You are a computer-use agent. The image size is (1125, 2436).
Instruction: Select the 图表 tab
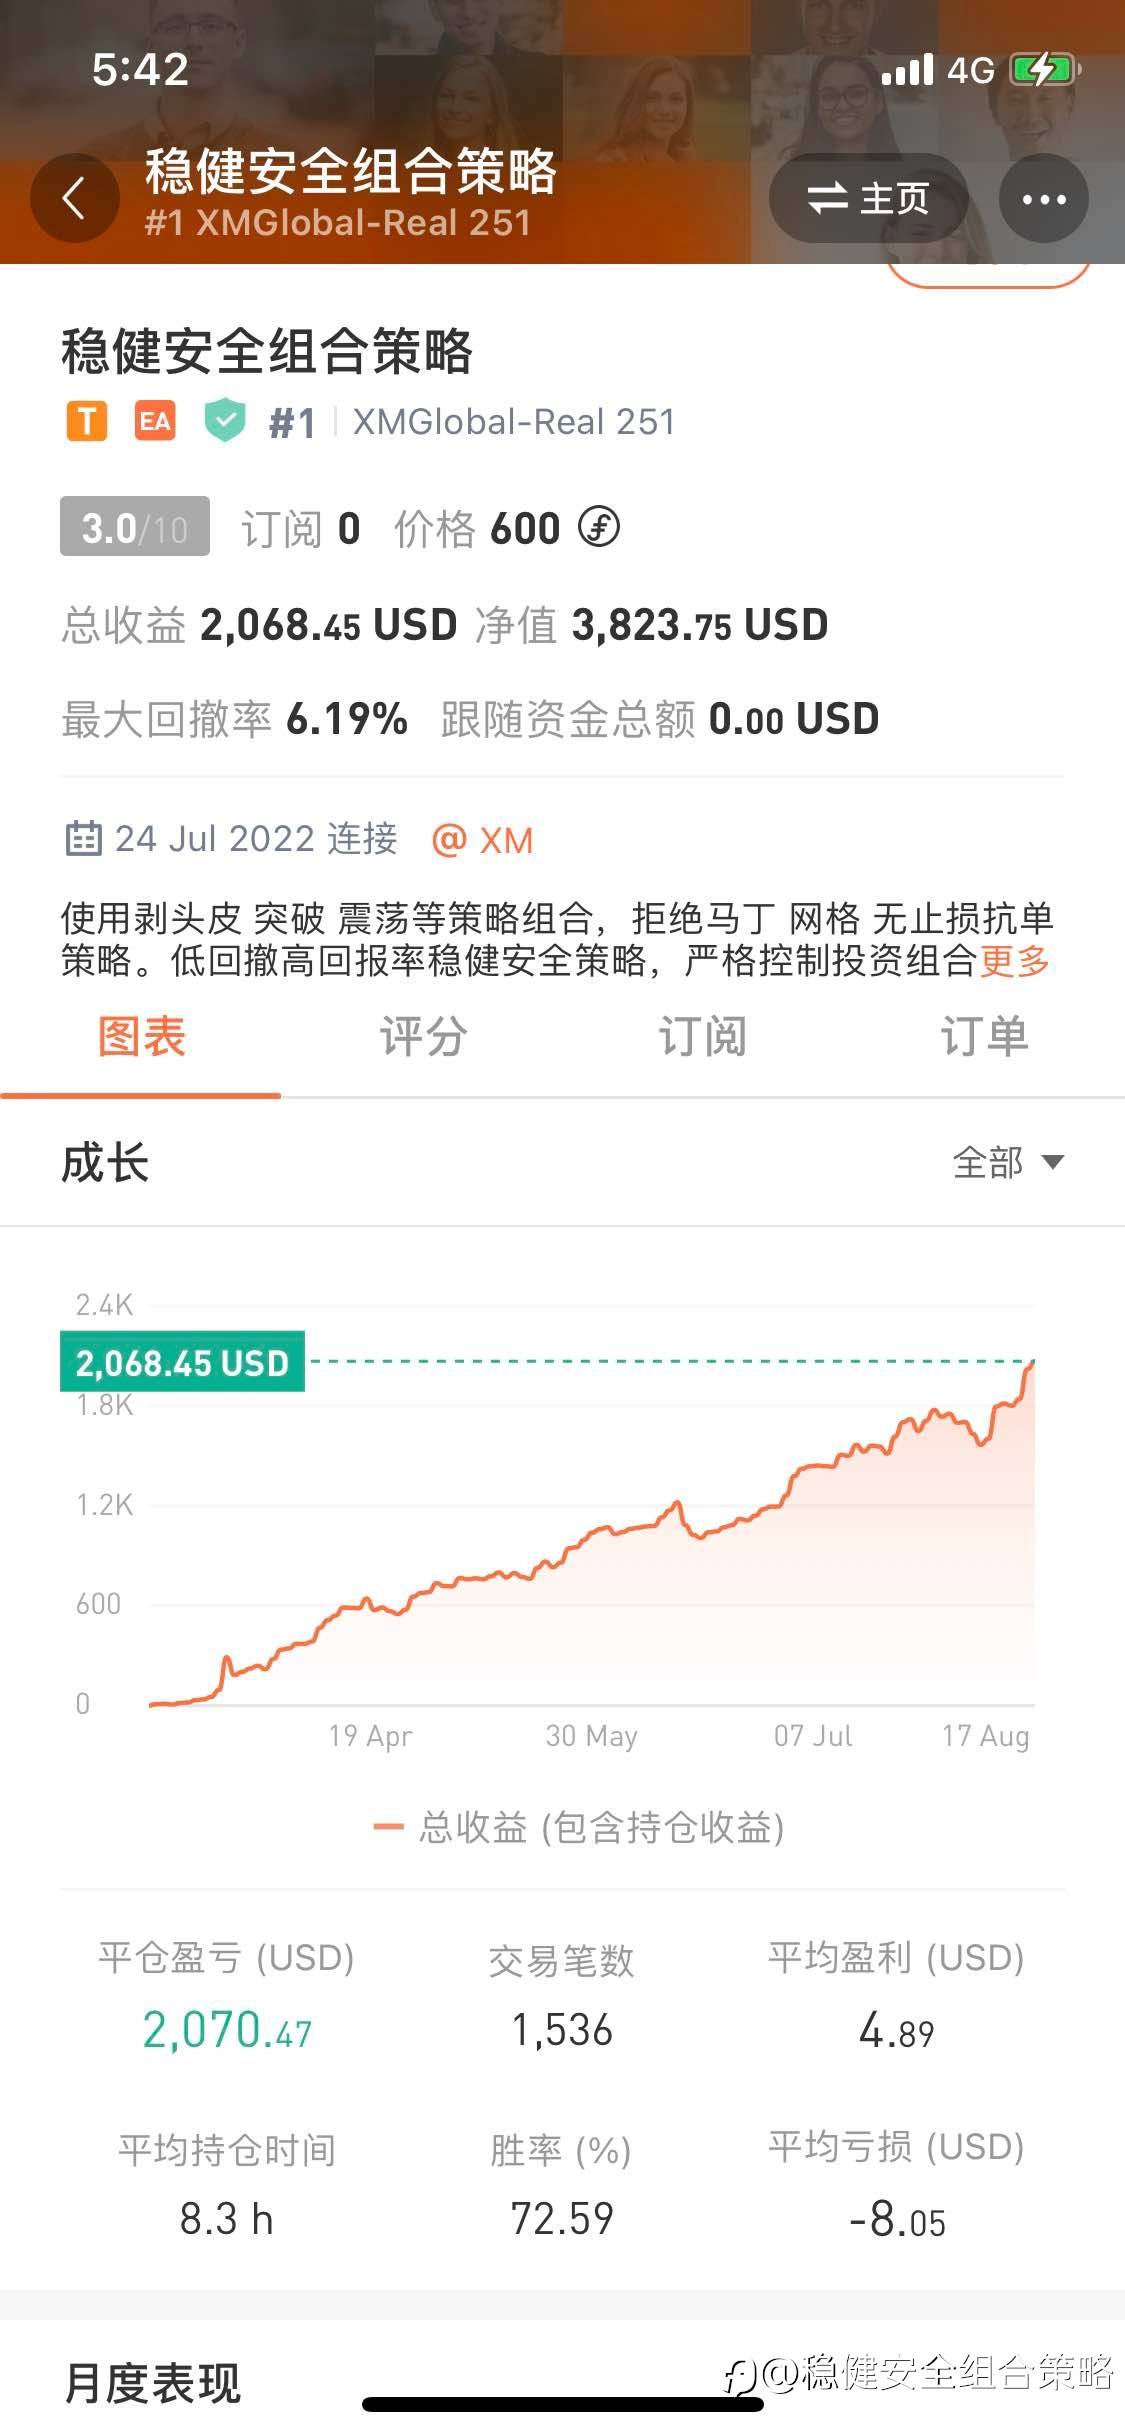141,1037
